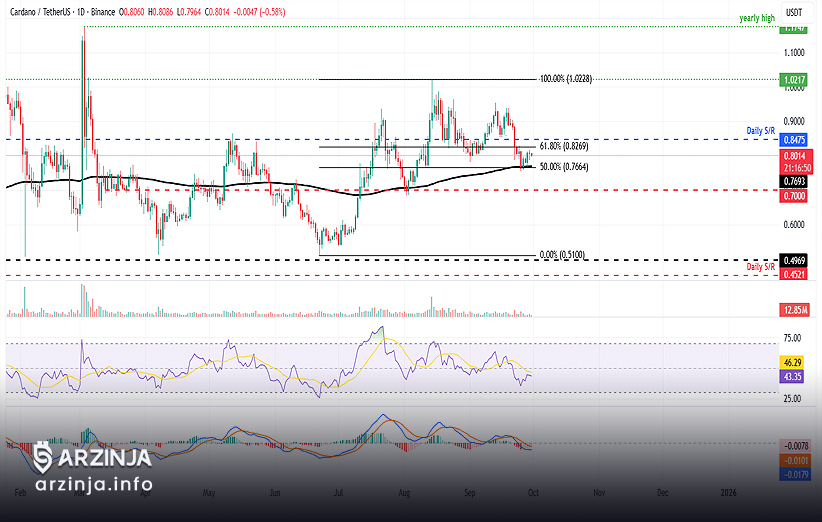Open the arzinja.info website link

[93, 484]
